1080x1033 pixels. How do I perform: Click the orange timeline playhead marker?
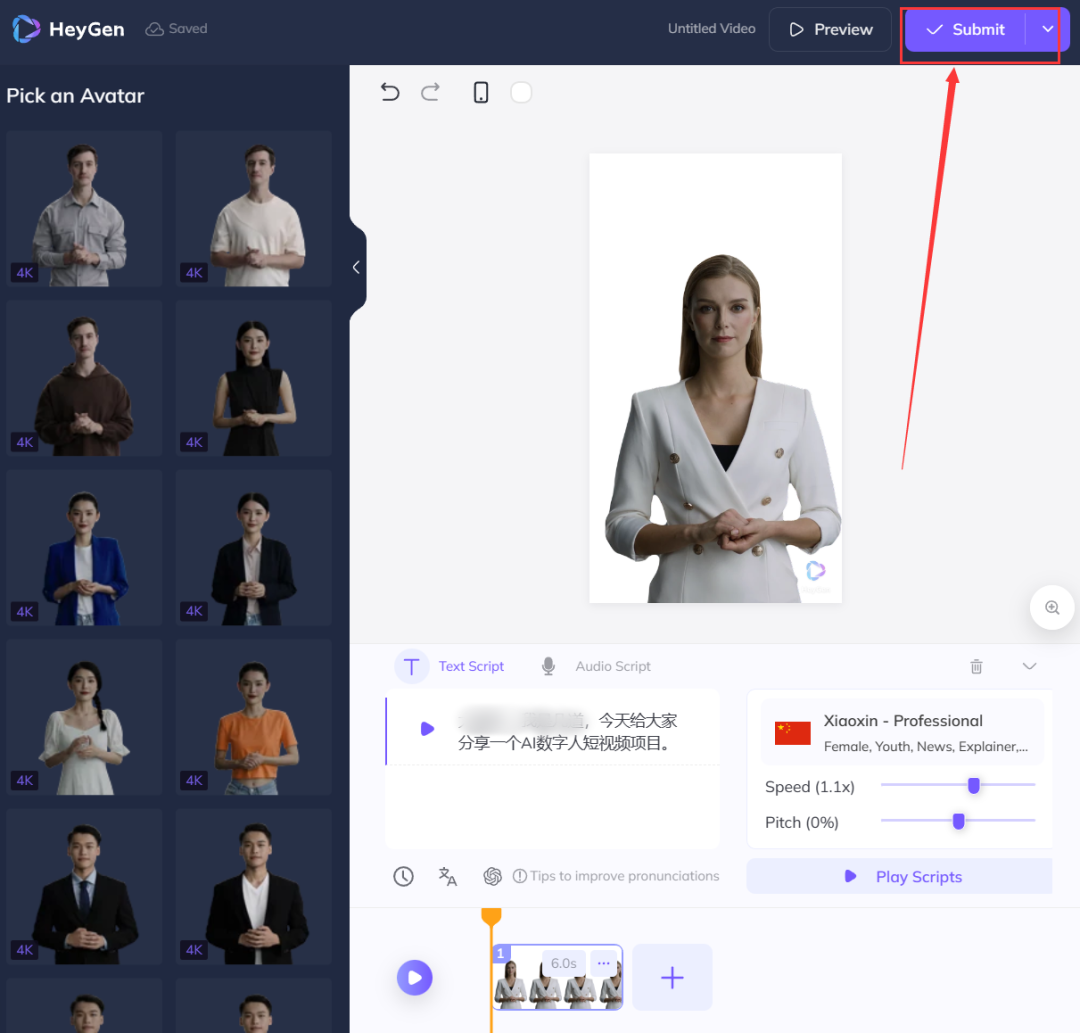(491, 917)
